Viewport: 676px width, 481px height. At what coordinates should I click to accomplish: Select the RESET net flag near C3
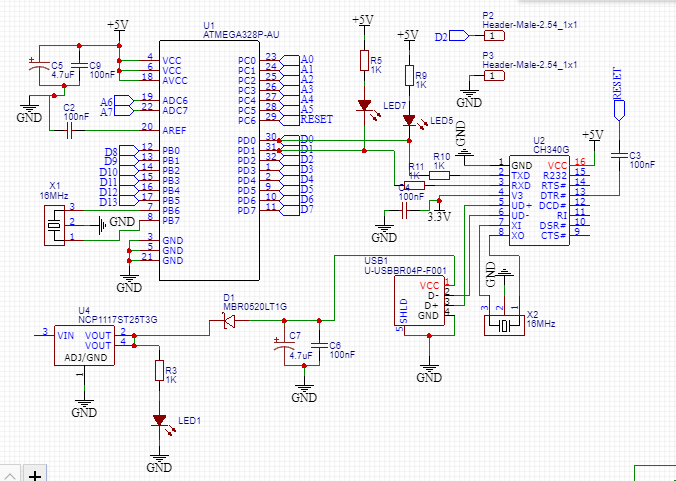(x=619, y=110)
